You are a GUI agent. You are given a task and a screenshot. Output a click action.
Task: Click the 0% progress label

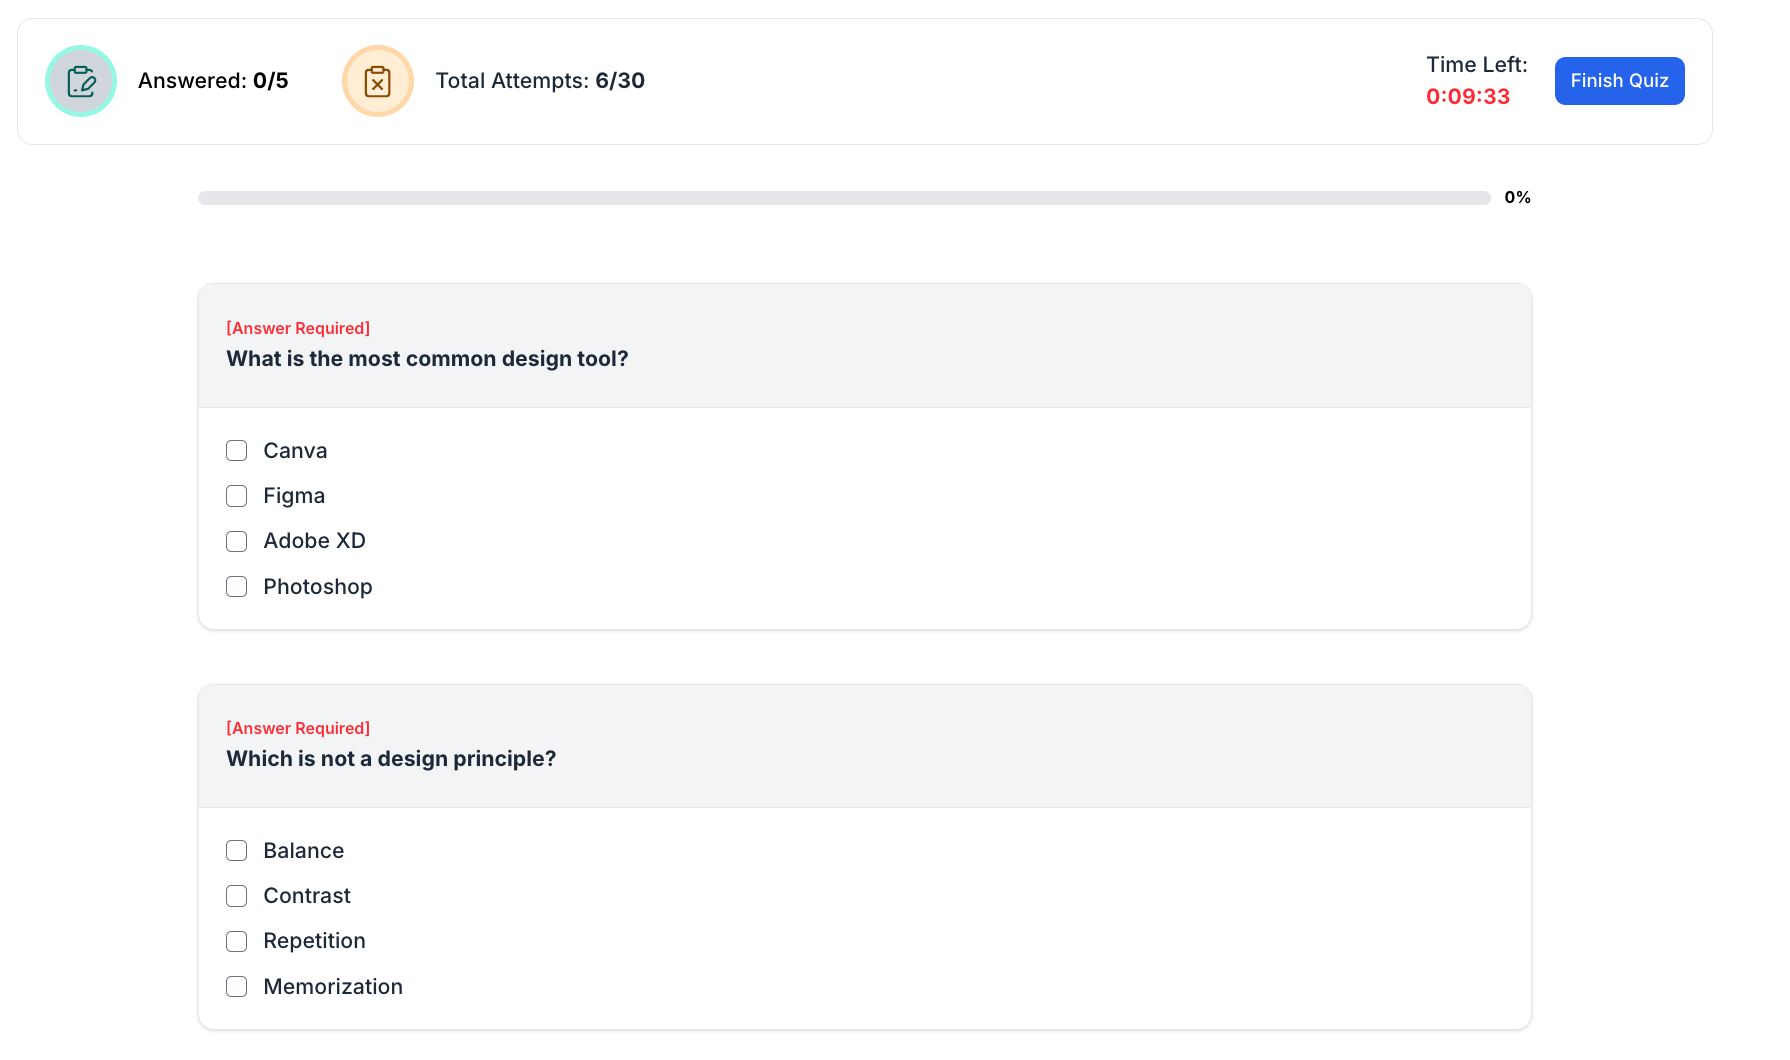1517,198
